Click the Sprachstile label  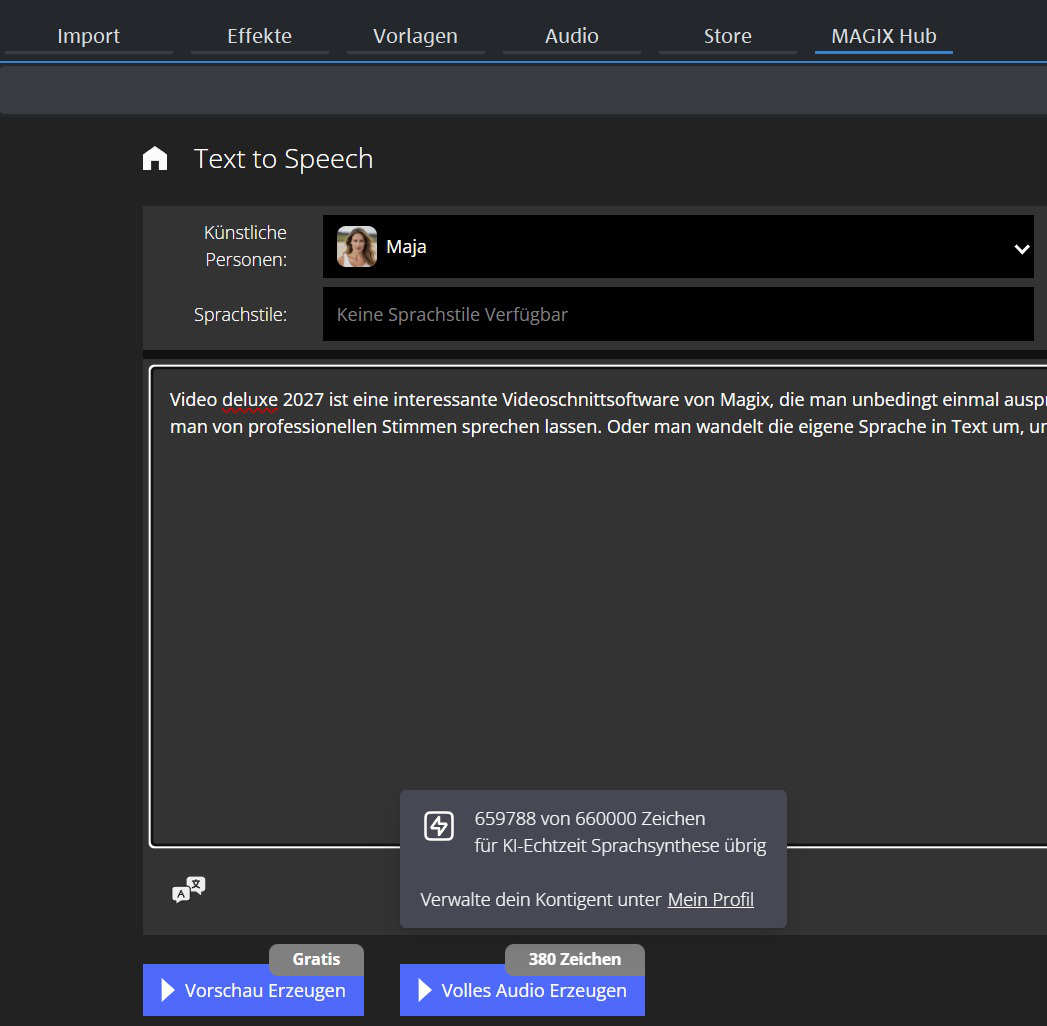pyautogui.click(x=240, y=314)
